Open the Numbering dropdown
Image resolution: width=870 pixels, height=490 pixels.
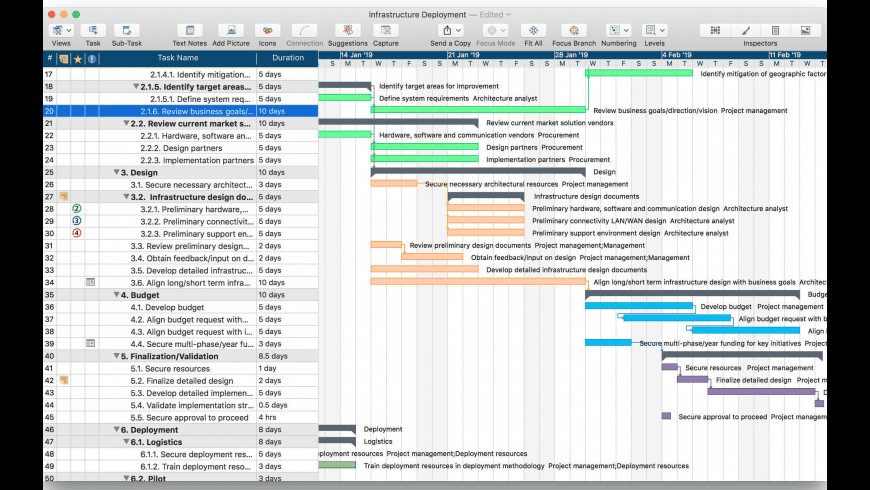pyautogui.click(x=619, y=31)
